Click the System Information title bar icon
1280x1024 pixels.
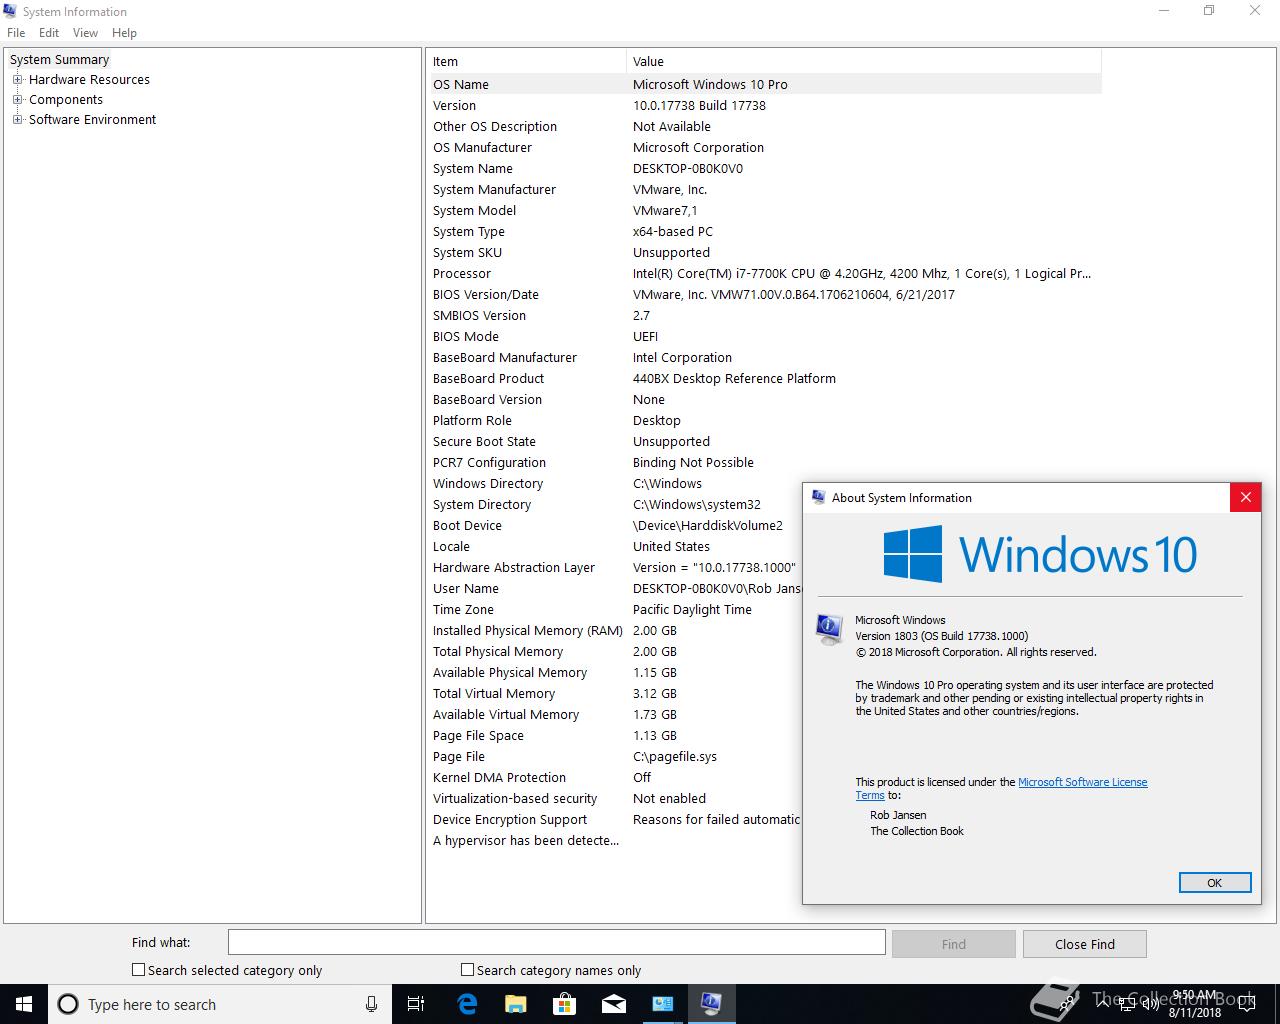[x=10, y=11]
